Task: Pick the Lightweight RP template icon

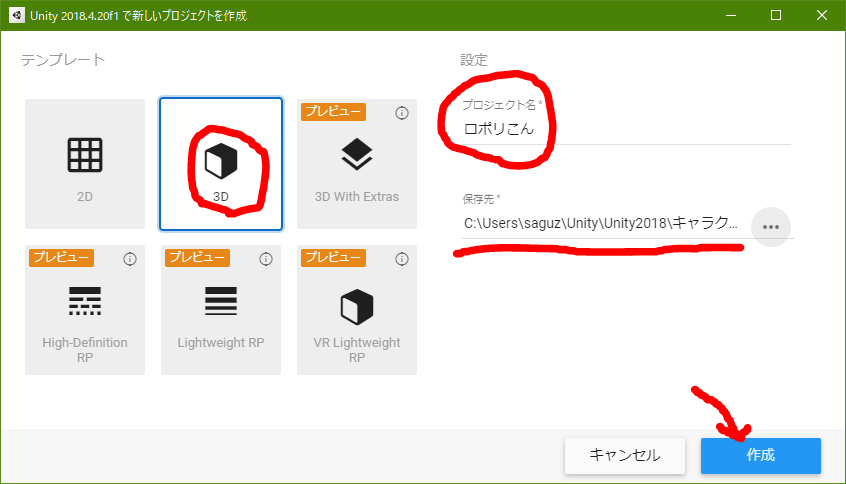Action: 221,301
